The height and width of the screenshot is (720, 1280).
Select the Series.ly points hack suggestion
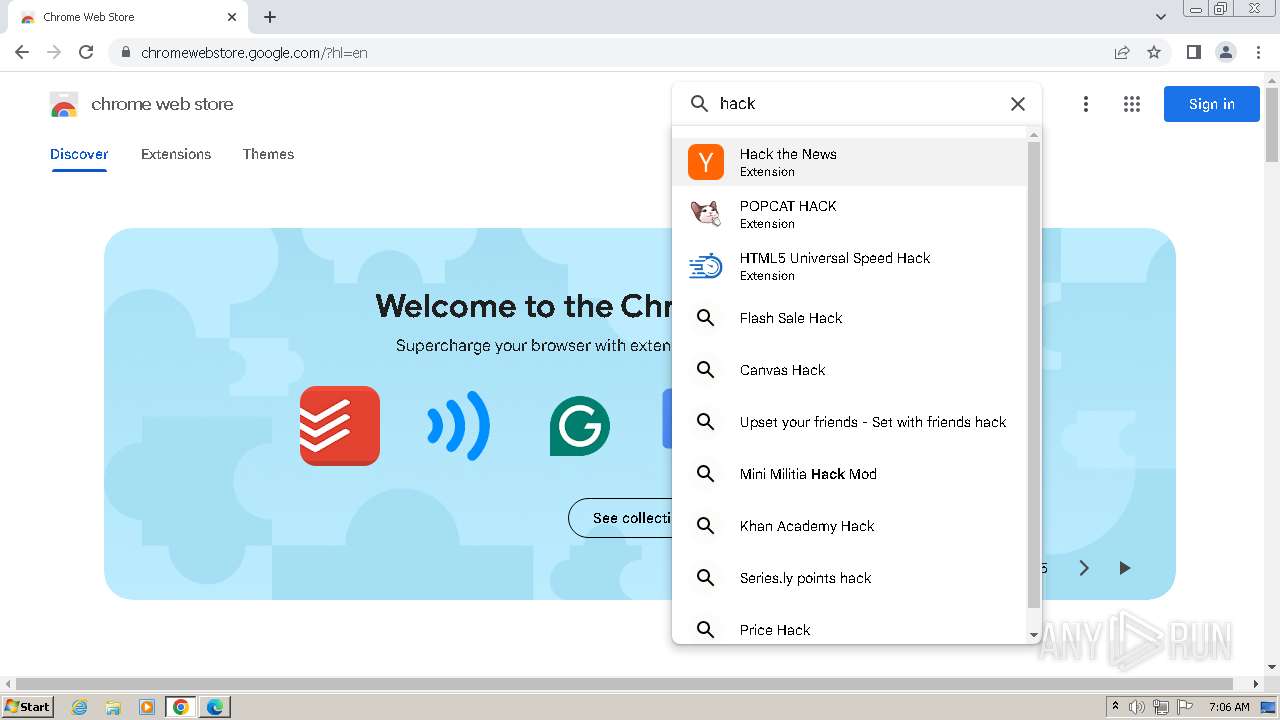coord(849,578)
